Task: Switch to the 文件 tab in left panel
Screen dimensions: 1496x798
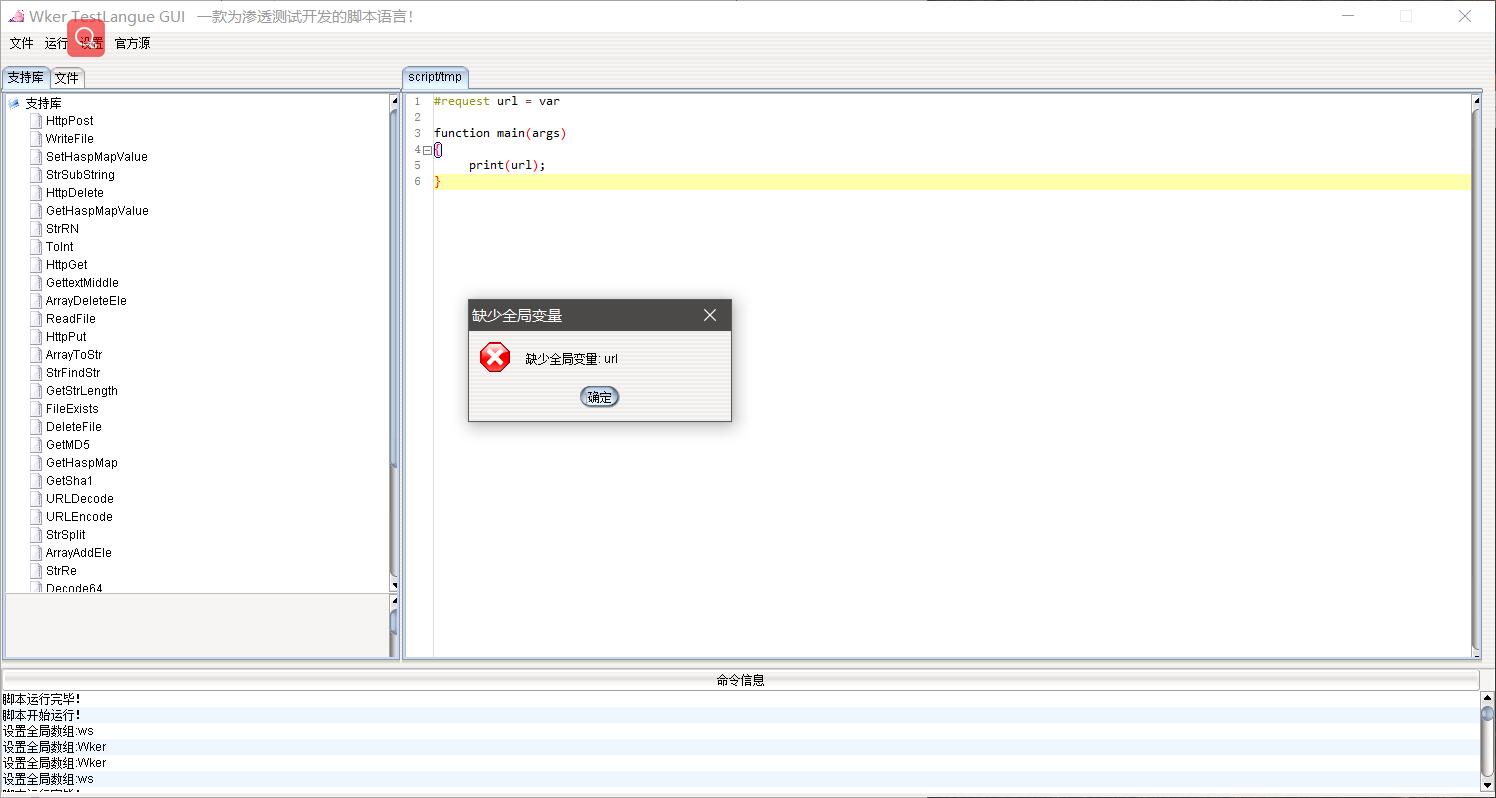Action: pos(67,78)
